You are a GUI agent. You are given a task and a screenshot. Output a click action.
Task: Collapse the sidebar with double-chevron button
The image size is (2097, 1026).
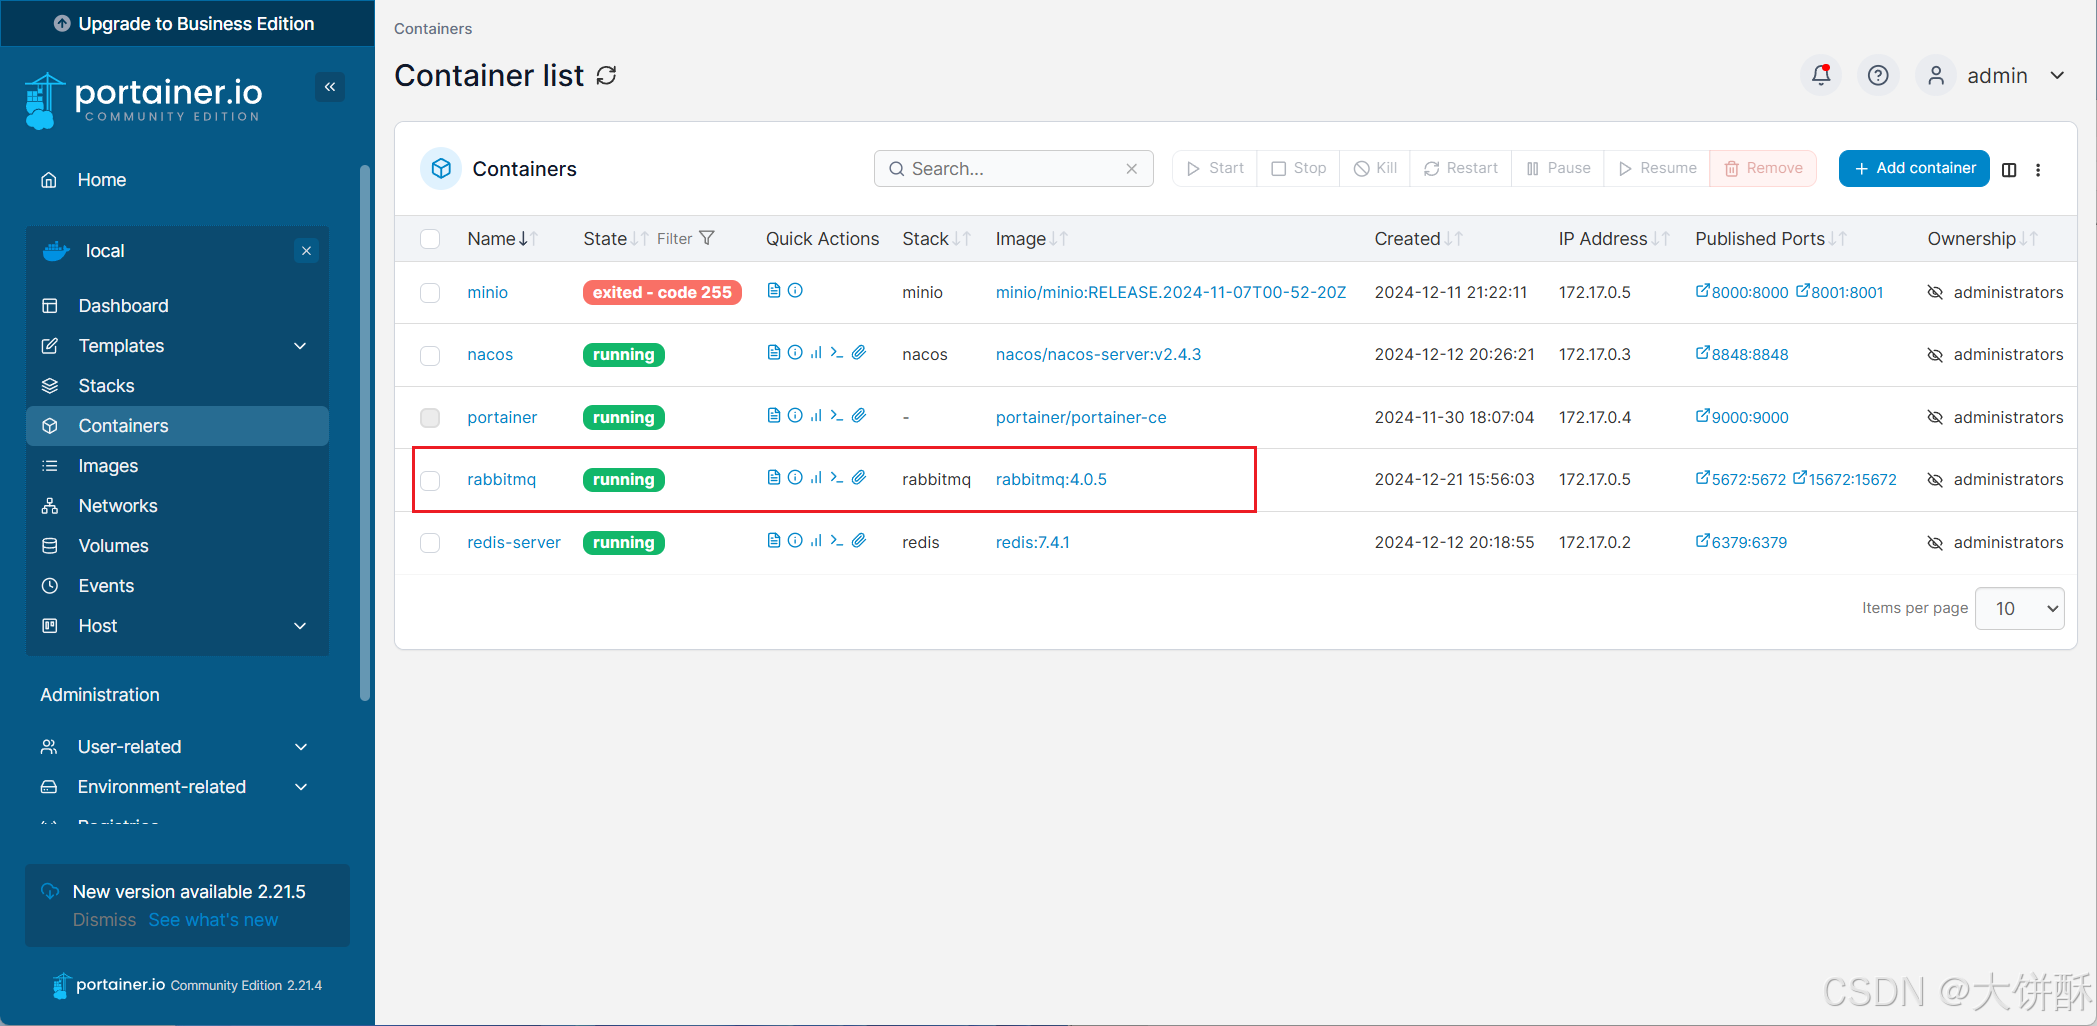(x=330, y=87)
